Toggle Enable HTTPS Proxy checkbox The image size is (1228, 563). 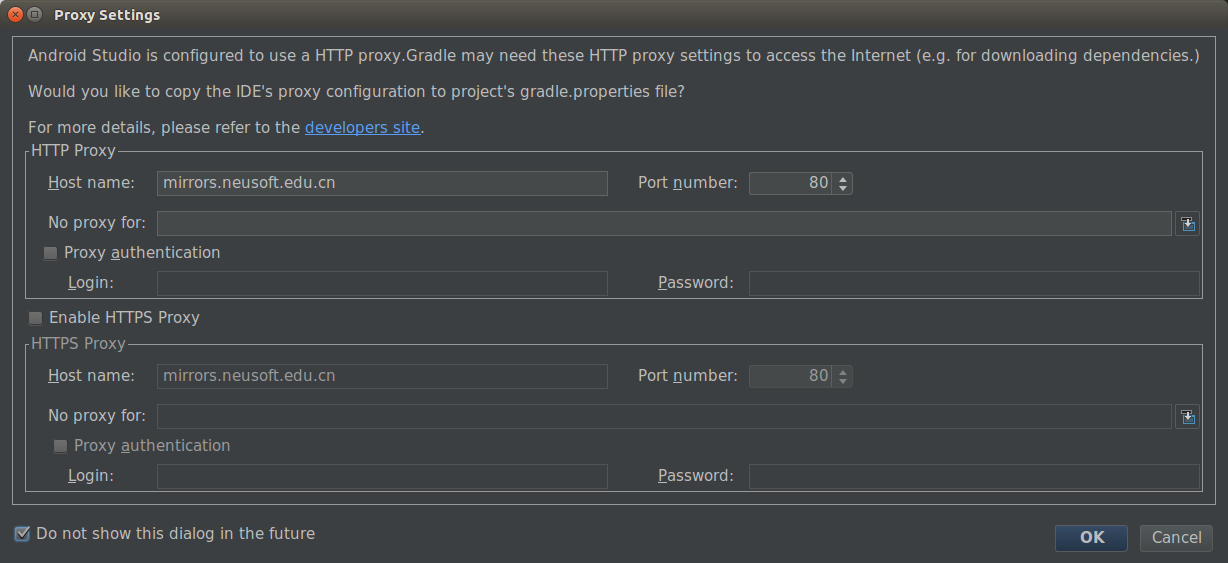(x=36, y=318)
